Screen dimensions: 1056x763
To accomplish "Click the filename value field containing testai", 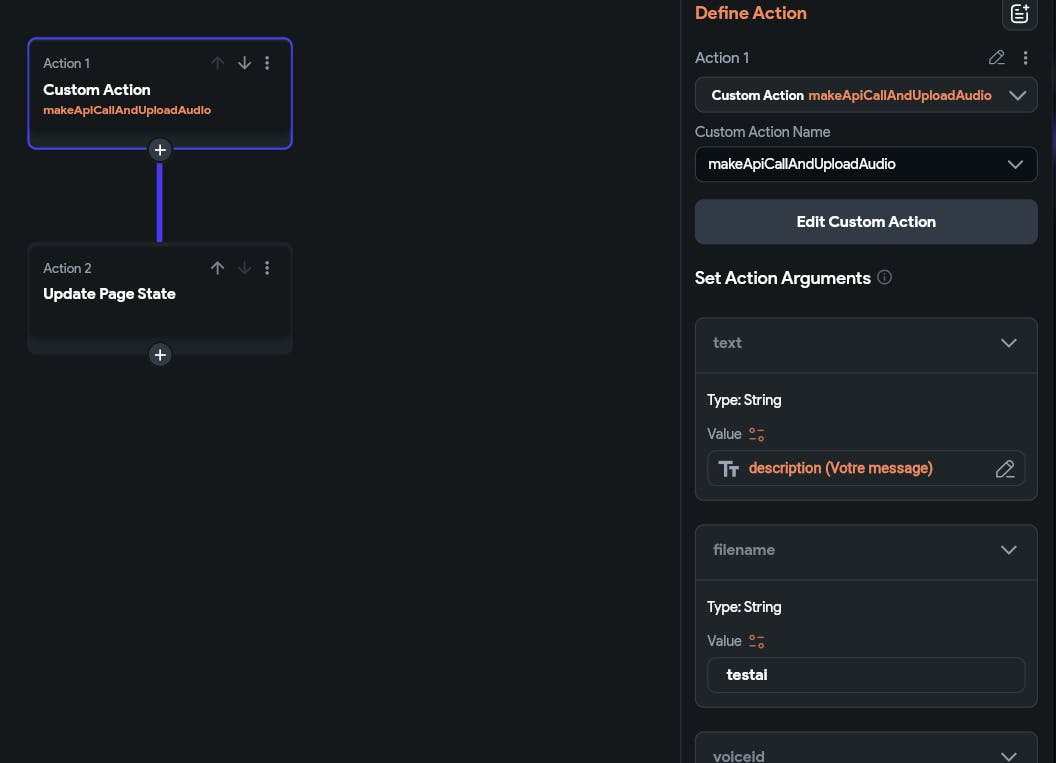I will [865, 675].
